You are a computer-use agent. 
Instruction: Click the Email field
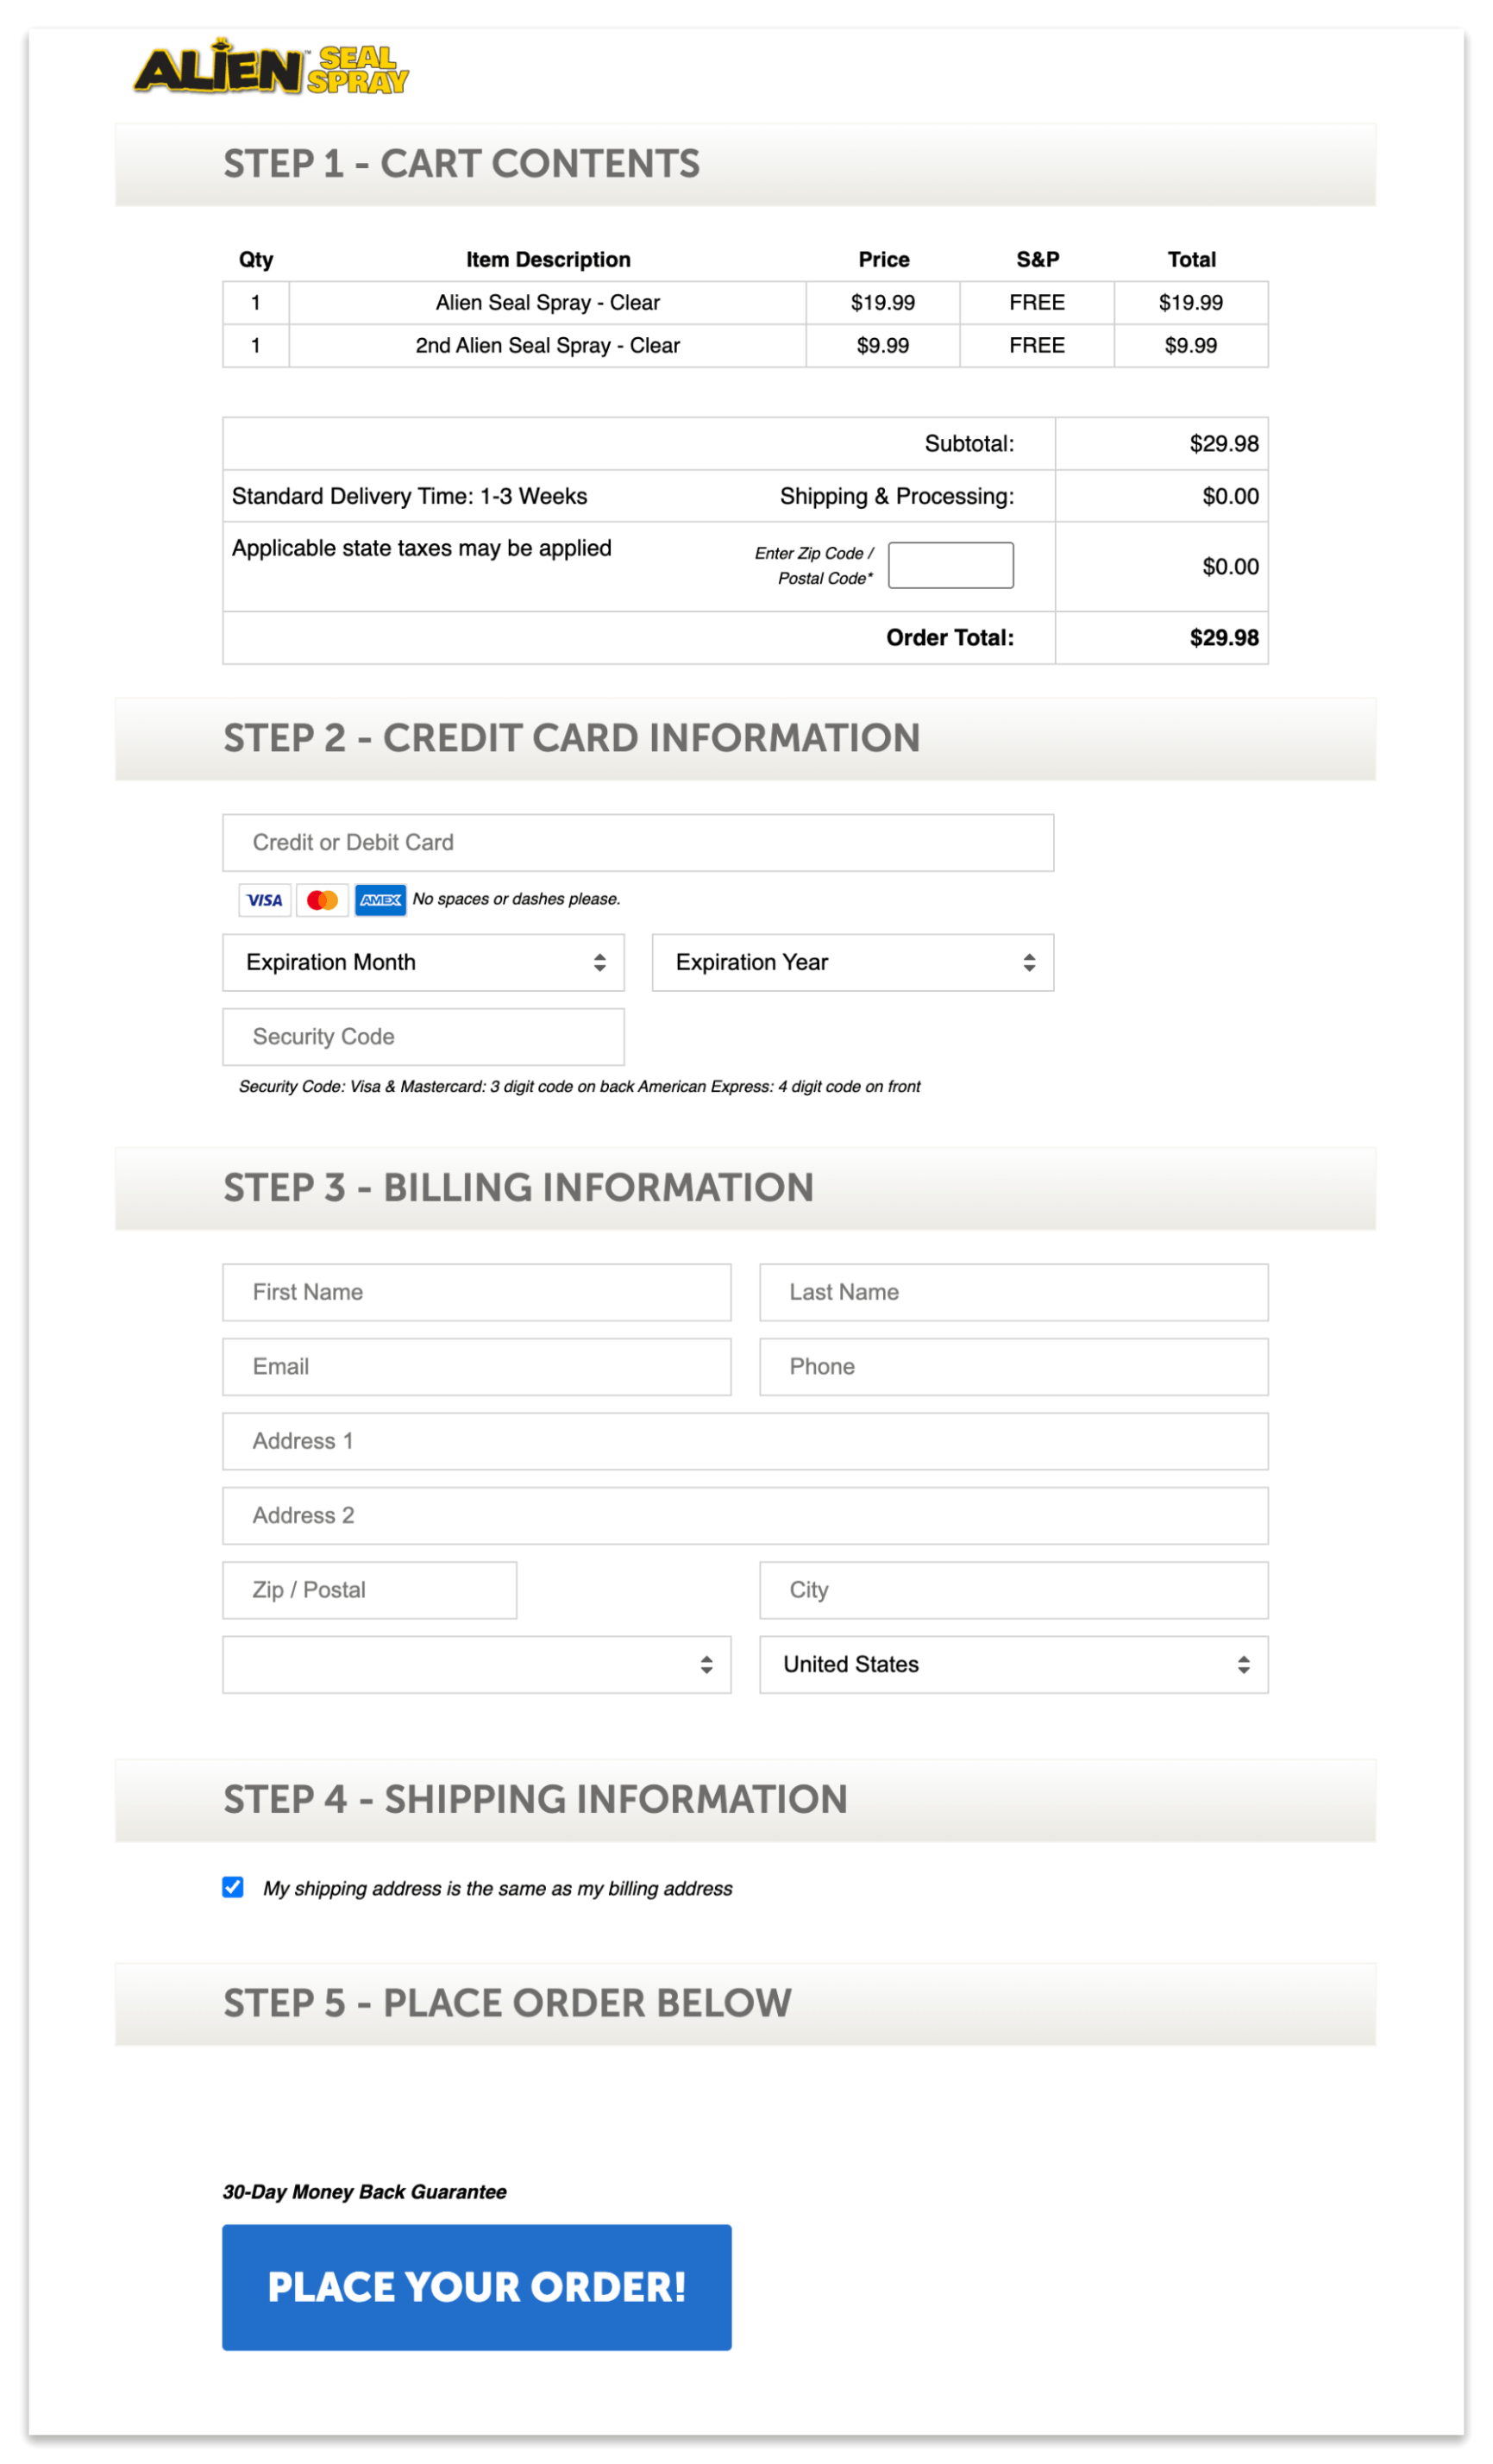(x=476, y=1366)
